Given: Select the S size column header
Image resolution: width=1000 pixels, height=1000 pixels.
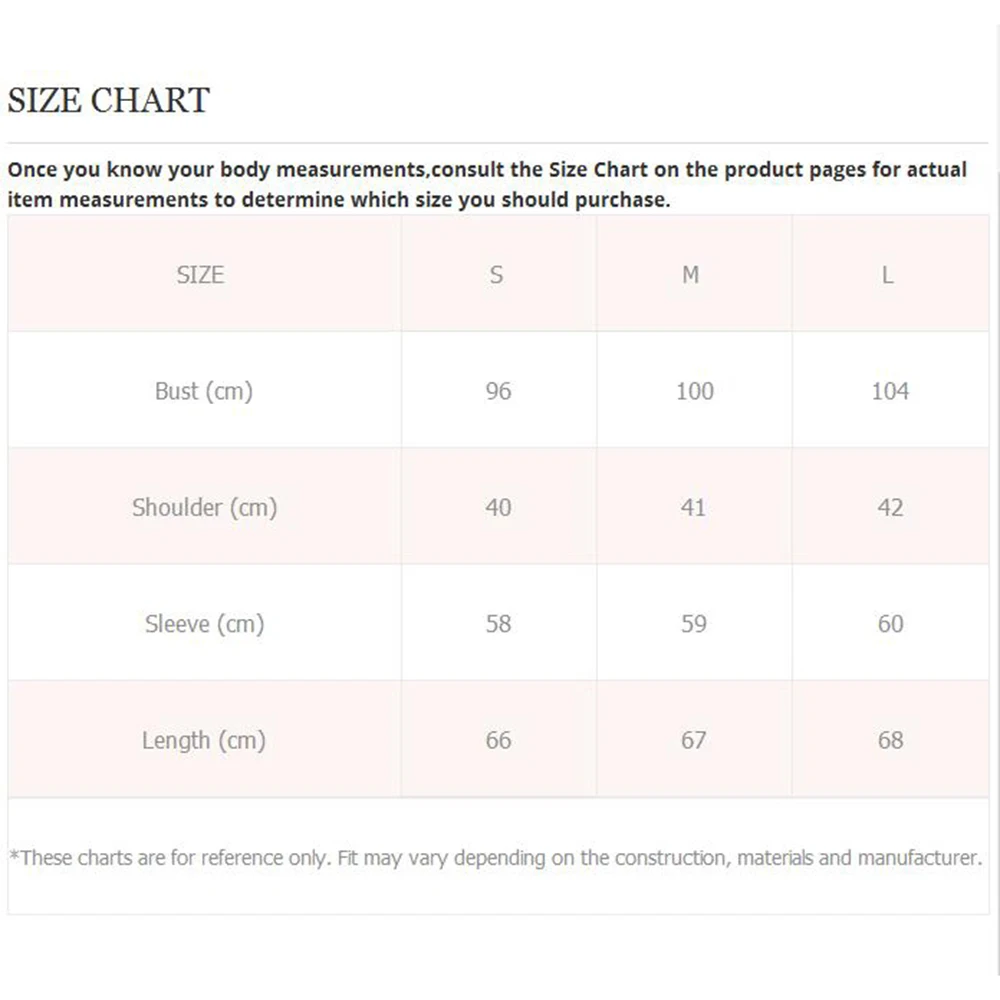Looking at the screenshot, I should pos(497,275).
